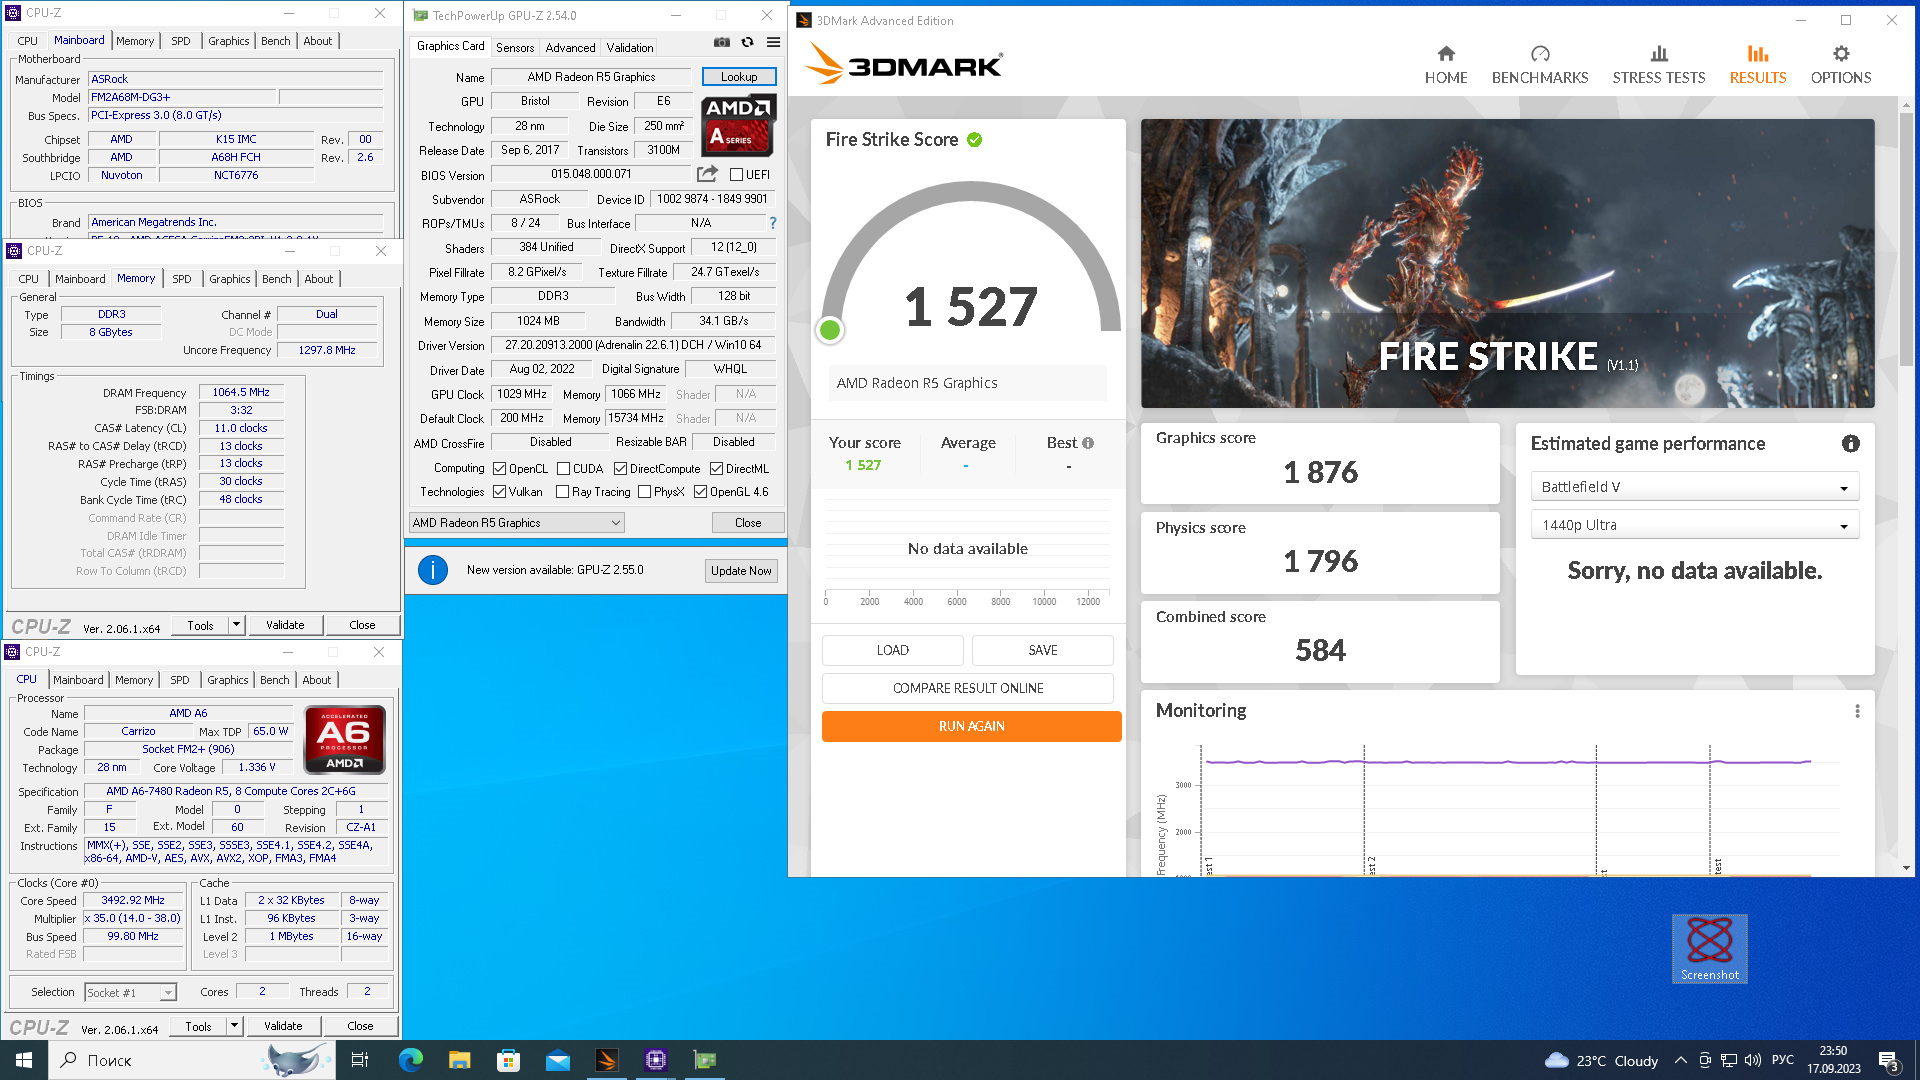
Task: Toggle the UEFI checkbox in GPU-Z
Action: click(737, 175)
